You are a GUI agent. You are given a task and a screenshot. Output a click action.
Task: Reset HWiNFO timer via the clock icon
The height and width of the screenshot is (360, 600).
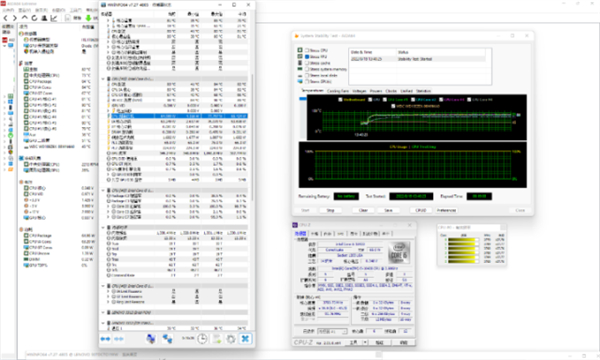pos(202,339)
